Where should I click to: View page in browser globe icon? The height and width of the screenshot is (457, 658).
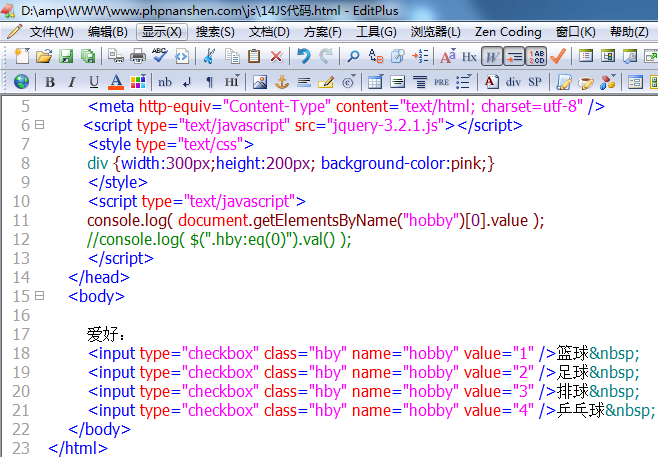tap(21, 81)
